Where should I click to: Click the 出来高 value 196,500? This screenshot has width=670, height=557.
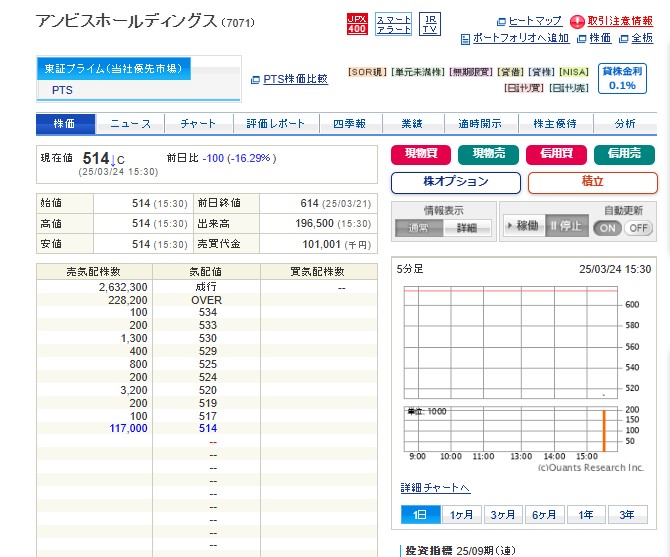pyautogui.click(x=314, y=223)
